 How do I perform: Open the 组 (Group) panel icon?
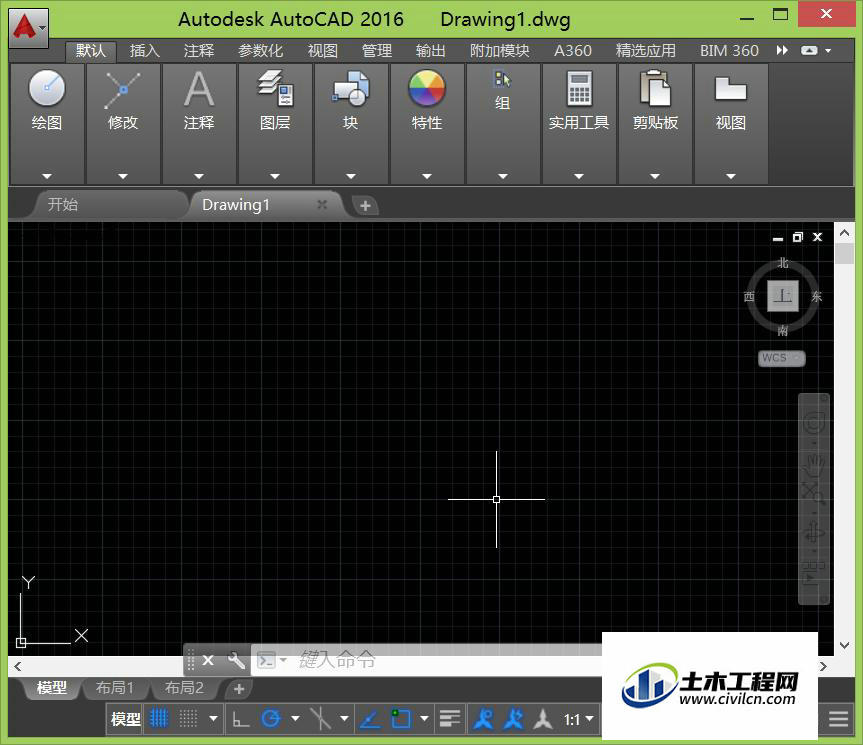click(x=502, y=80)
